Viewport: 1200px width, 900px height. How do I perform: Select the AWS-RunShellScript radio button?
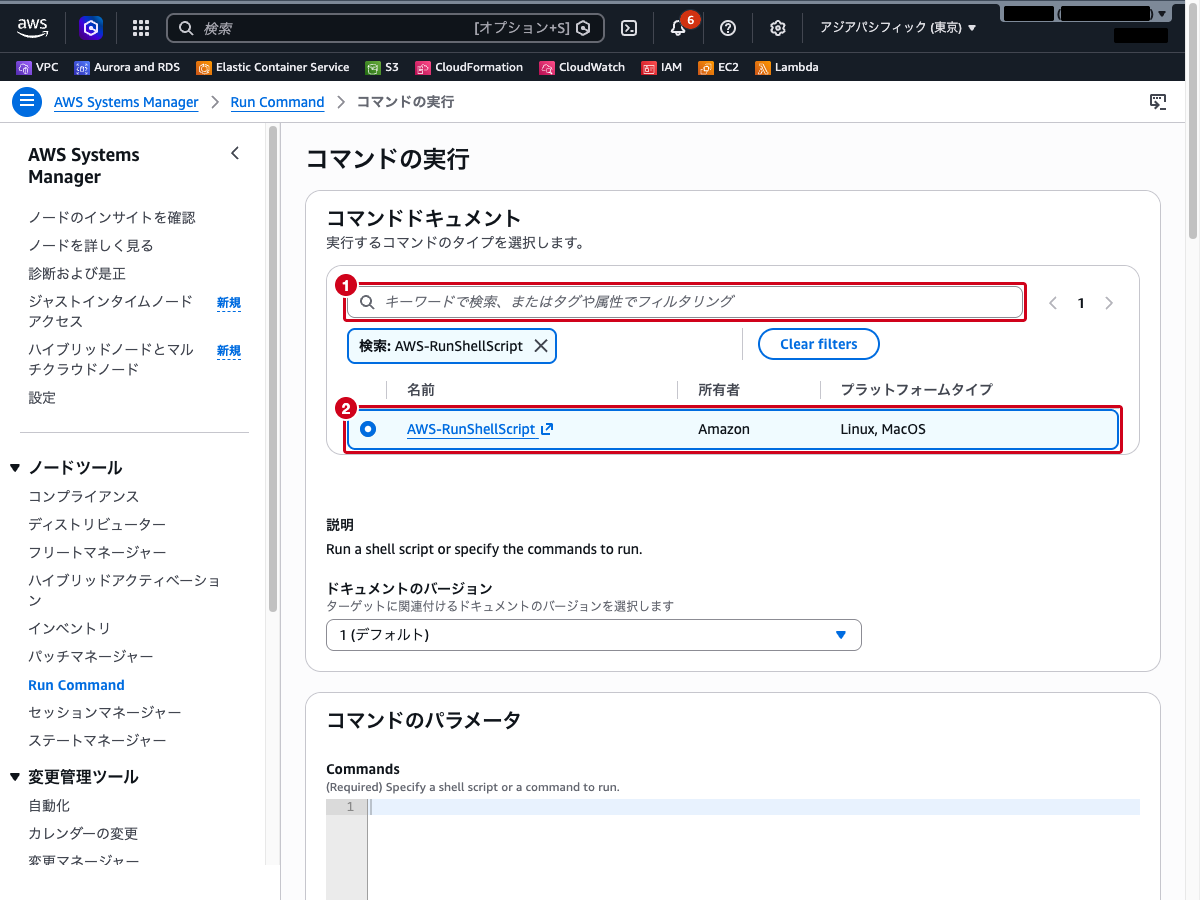[368, 429]
